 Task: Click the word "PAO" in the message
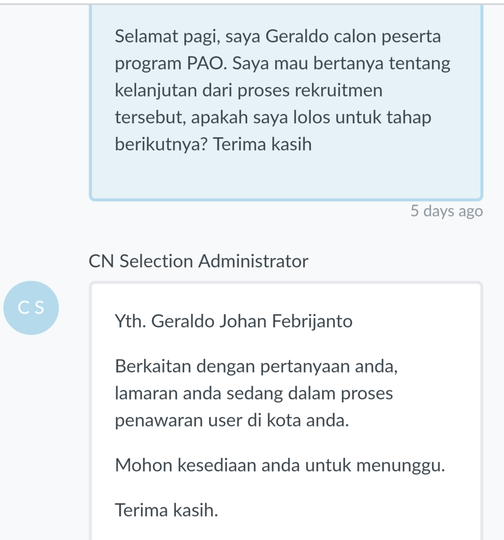[x=207, y=63]
